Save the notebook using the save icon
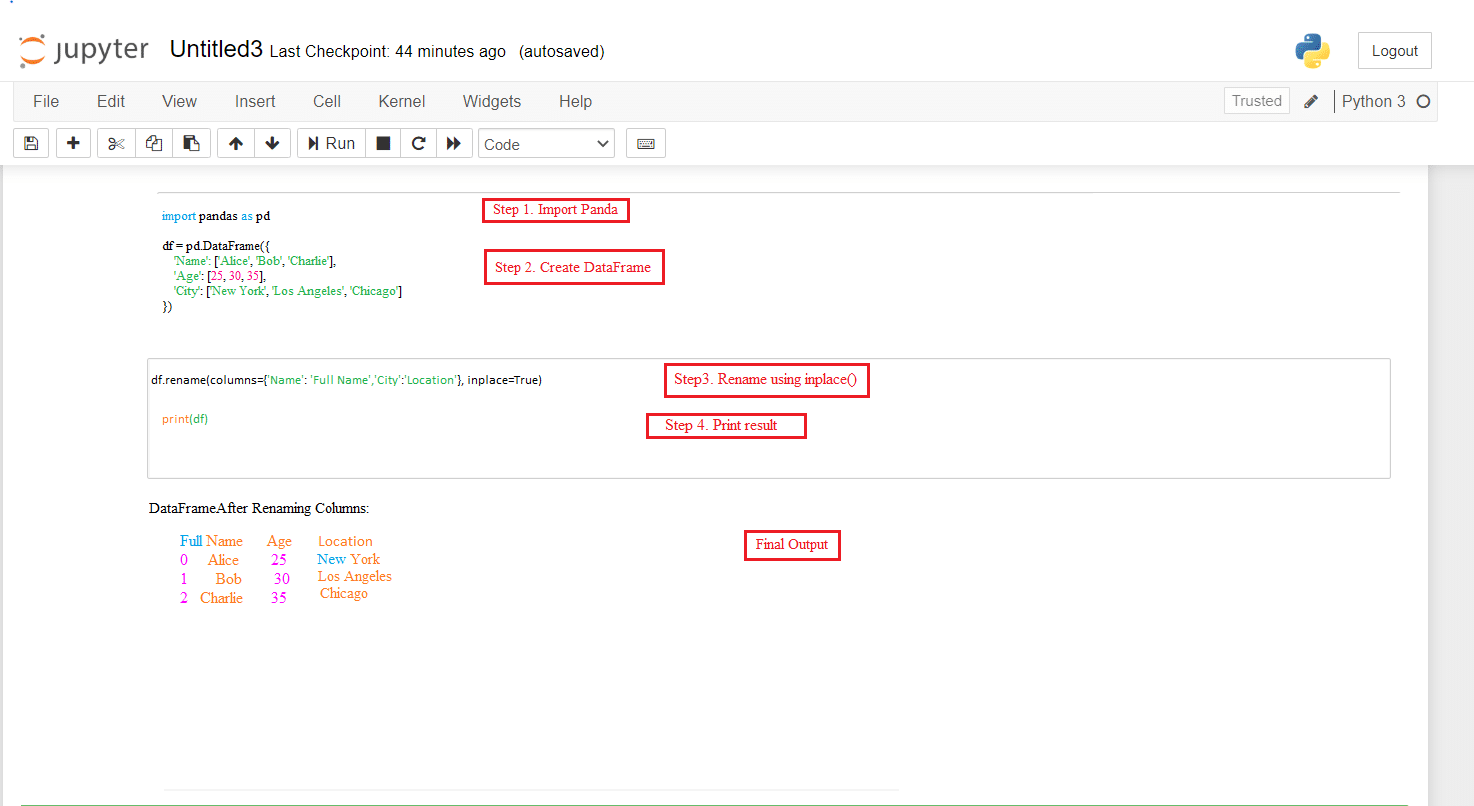Image resolution: width=1474 pixels, height=806 pixels. pos(30,143)
